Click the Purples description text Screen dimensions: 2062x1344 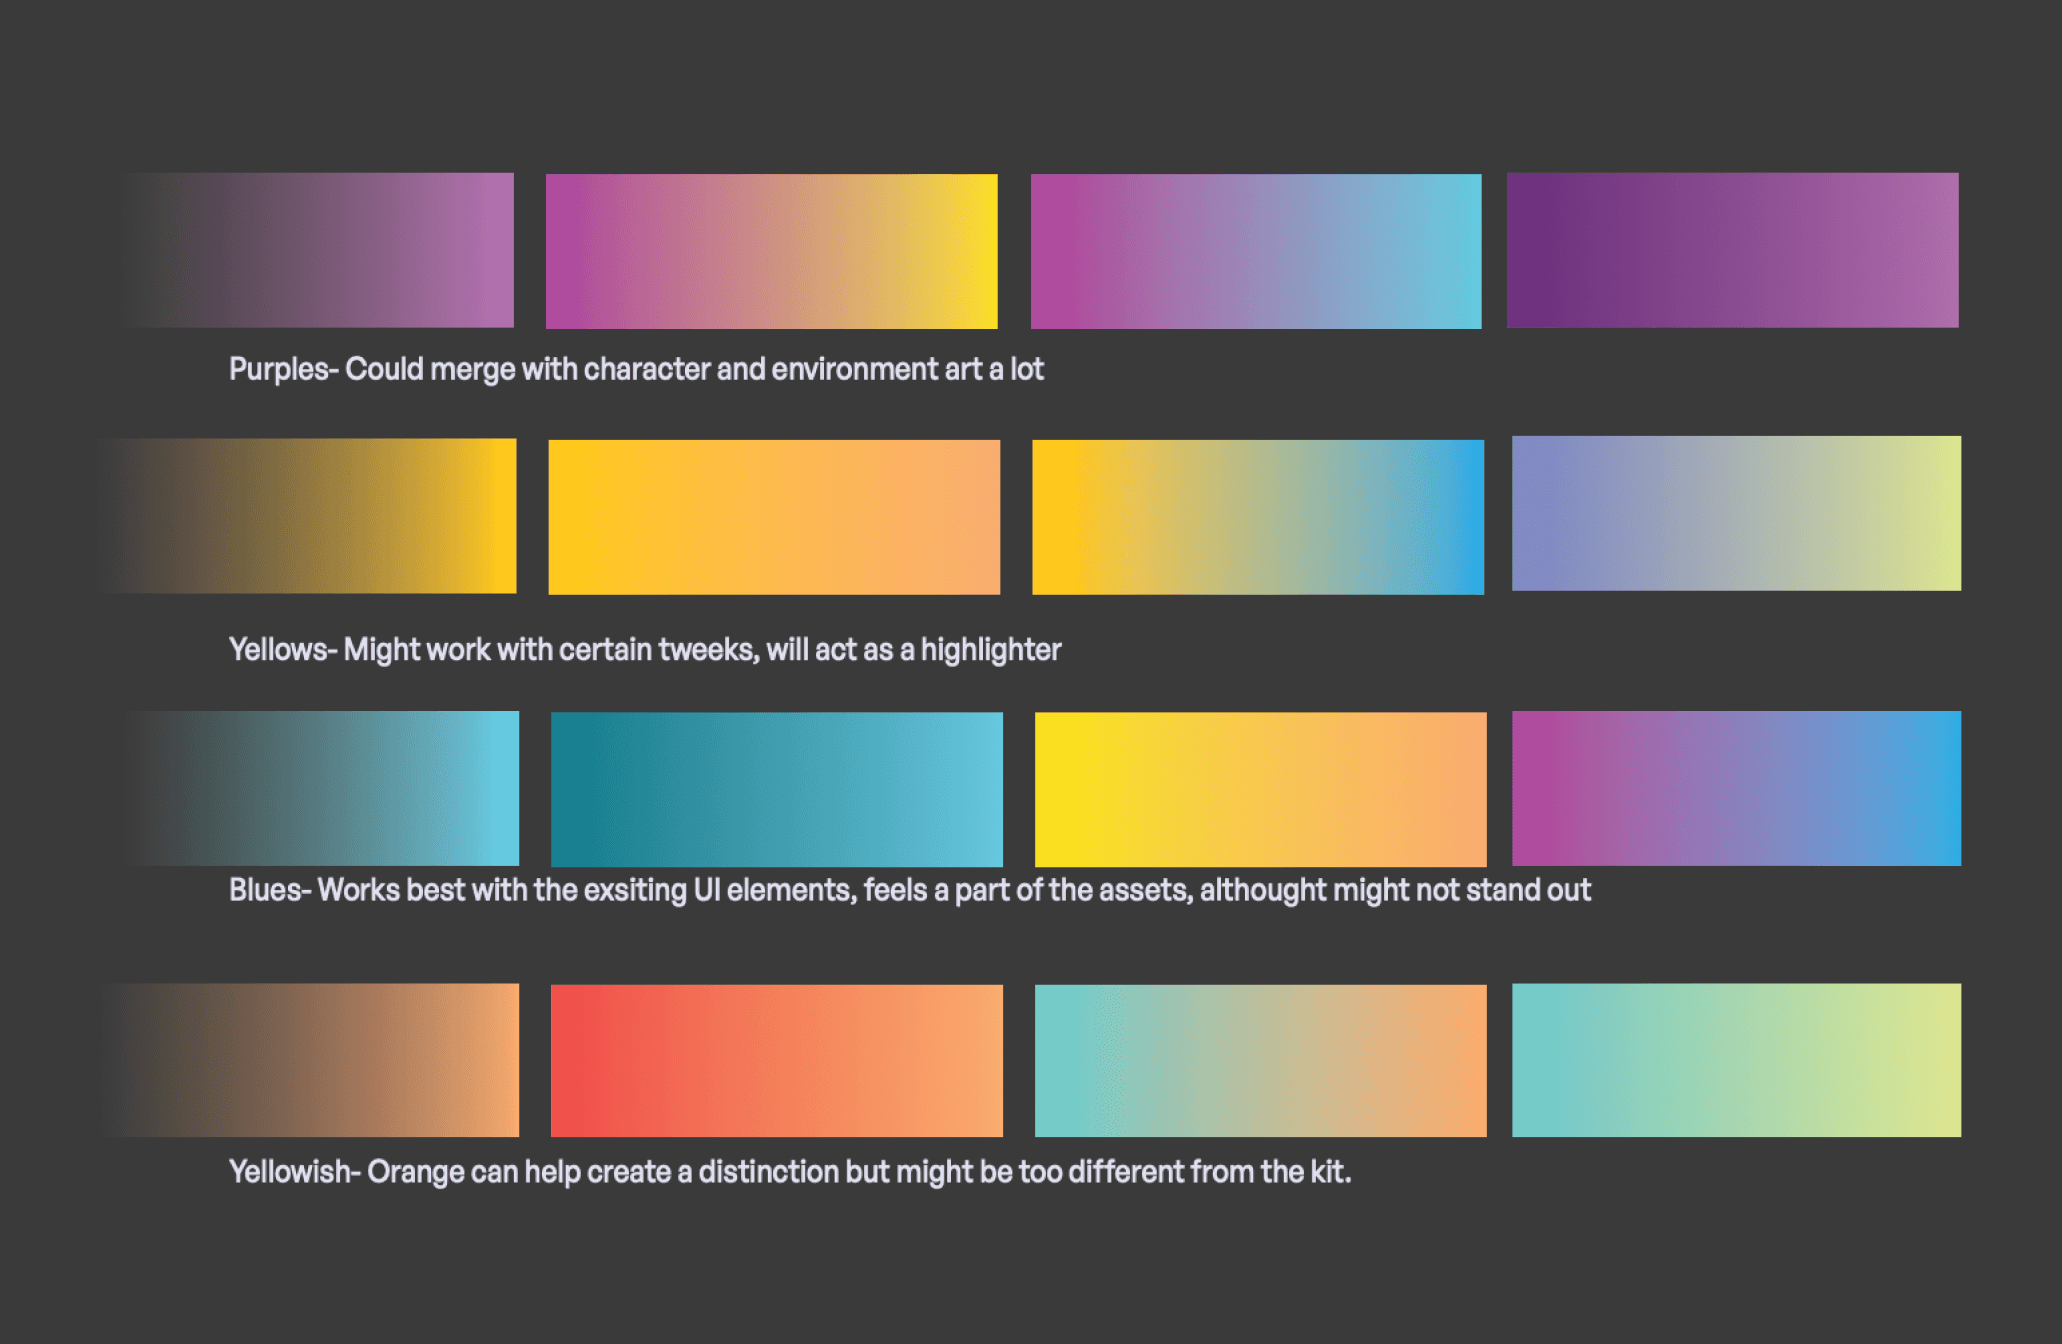636,369
